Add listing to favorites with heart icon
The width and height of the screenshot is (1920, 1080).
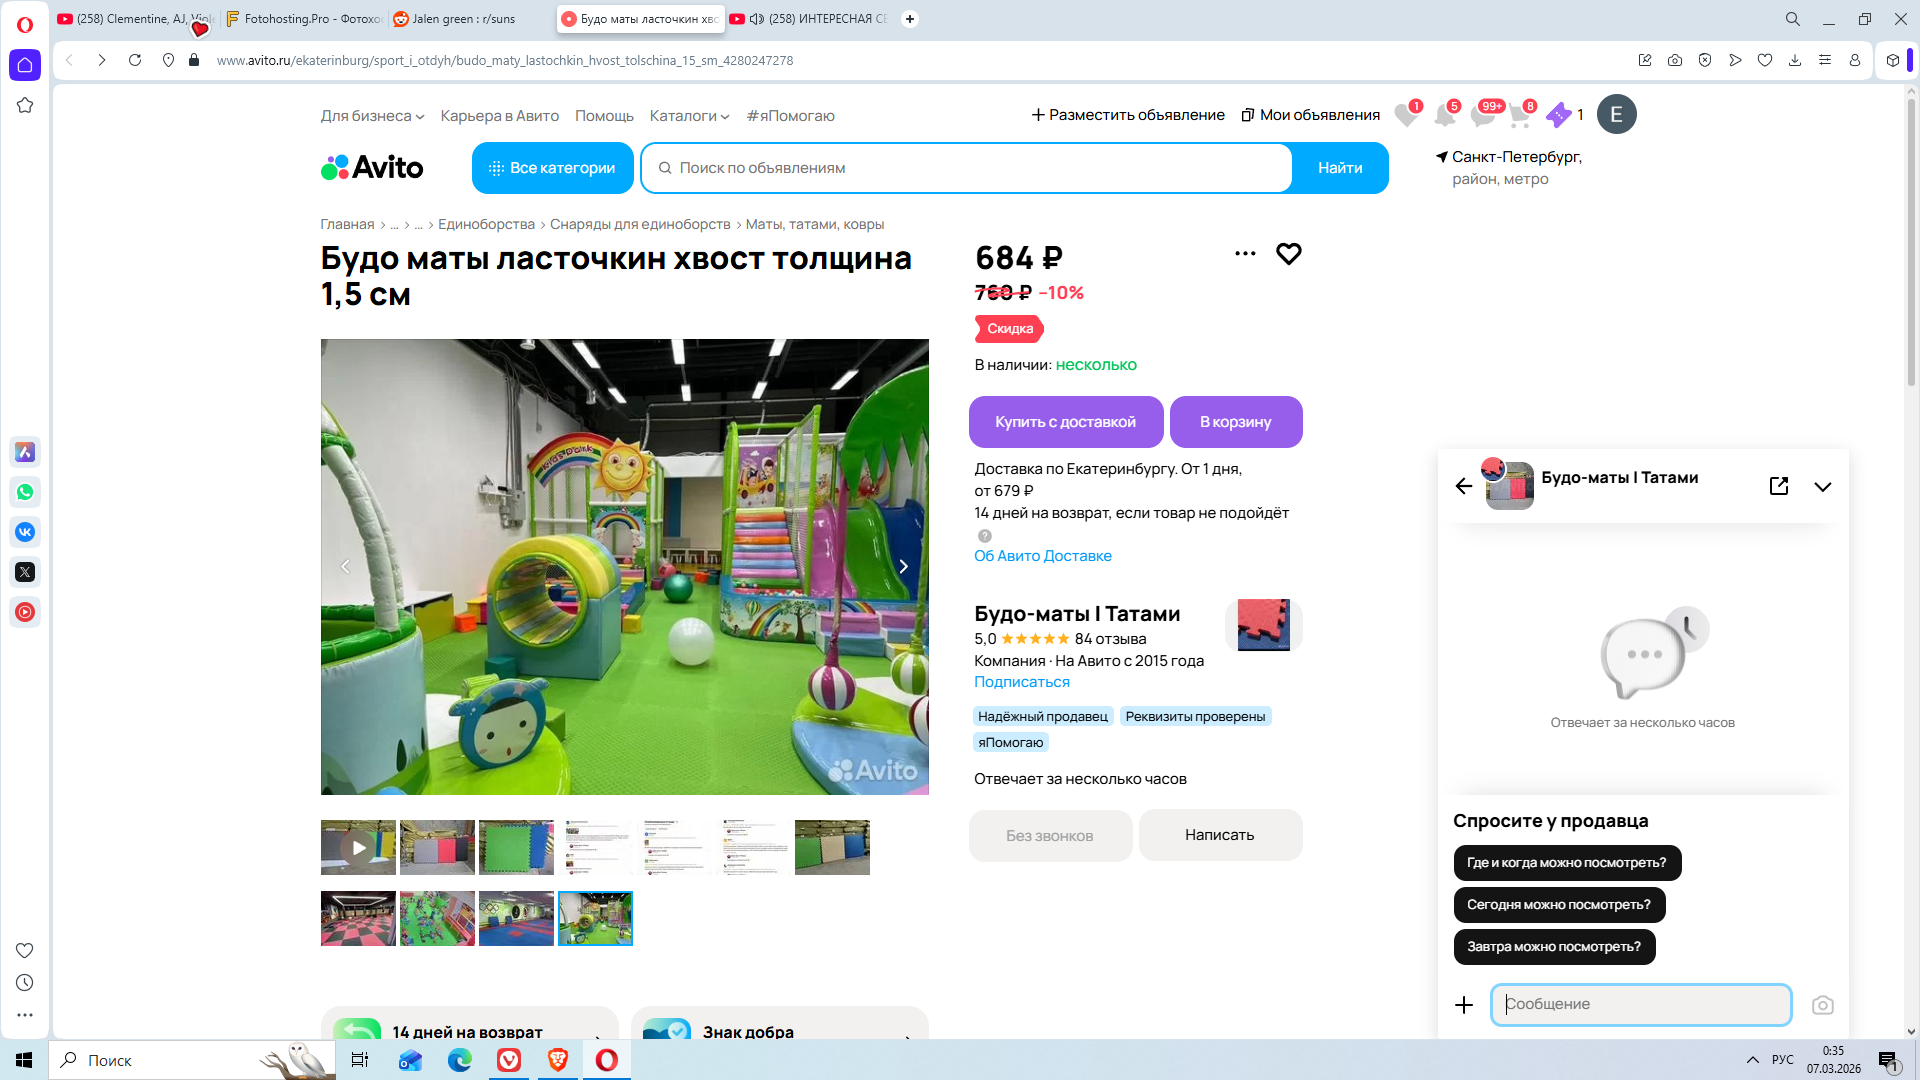coord(1288,254)
